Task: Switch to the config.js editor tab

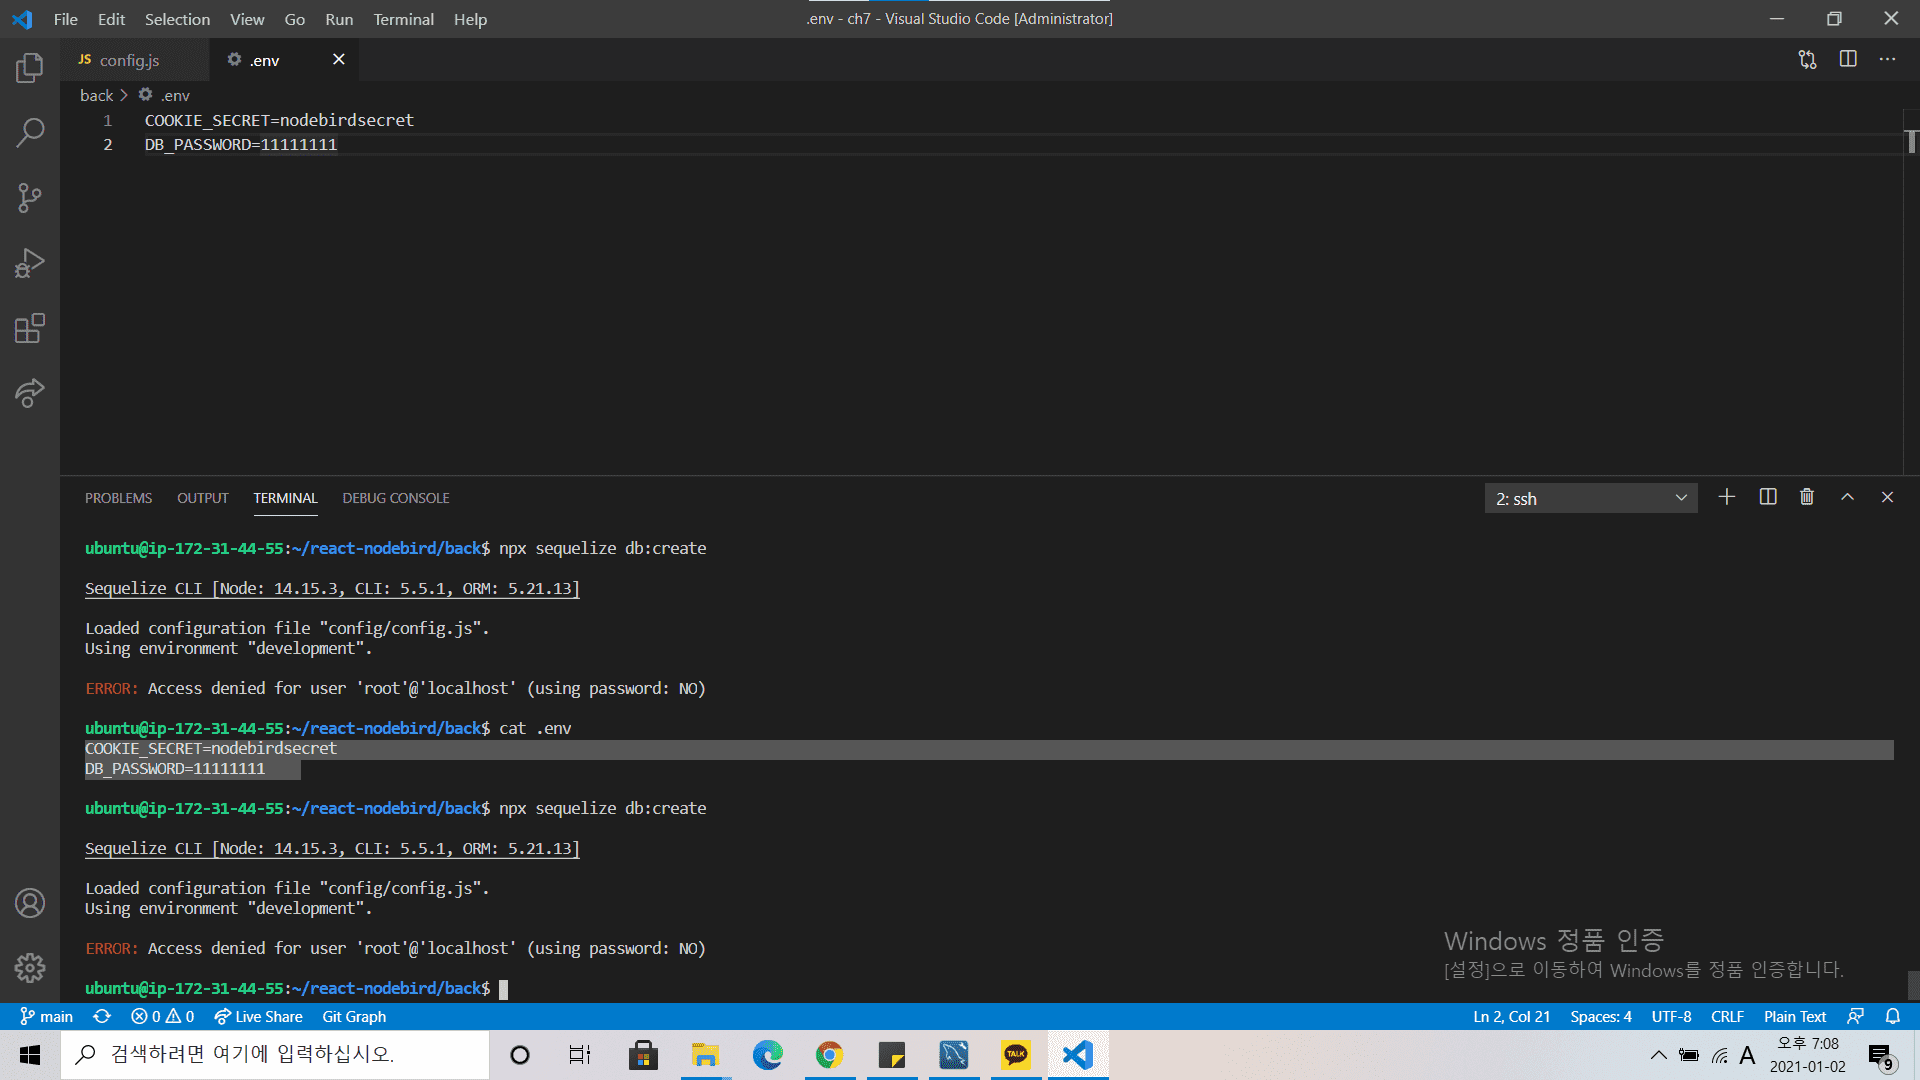Action: tap(129, 60)
